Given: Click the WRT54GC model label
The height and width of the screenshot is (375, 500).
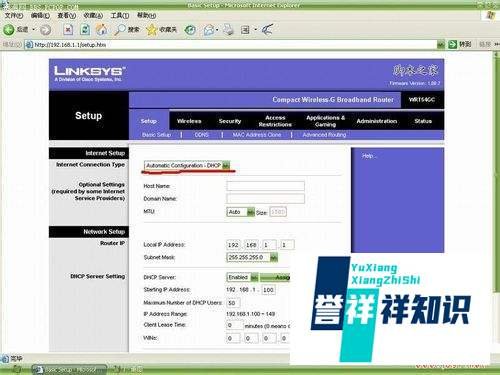Looking at the screenshot, I should coord(422,100).
